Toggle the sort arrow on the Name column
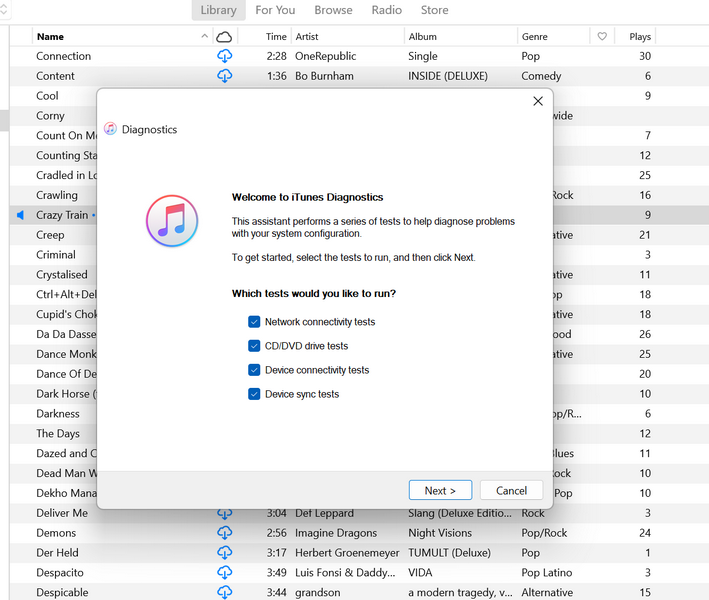 coord(205,37)
